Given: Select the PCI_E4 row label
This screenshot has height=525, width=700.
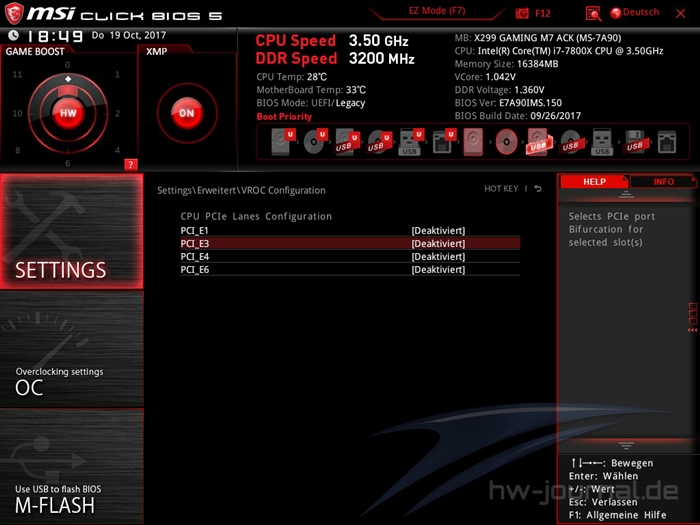Looking at the screenshot, I should [195, 257].
